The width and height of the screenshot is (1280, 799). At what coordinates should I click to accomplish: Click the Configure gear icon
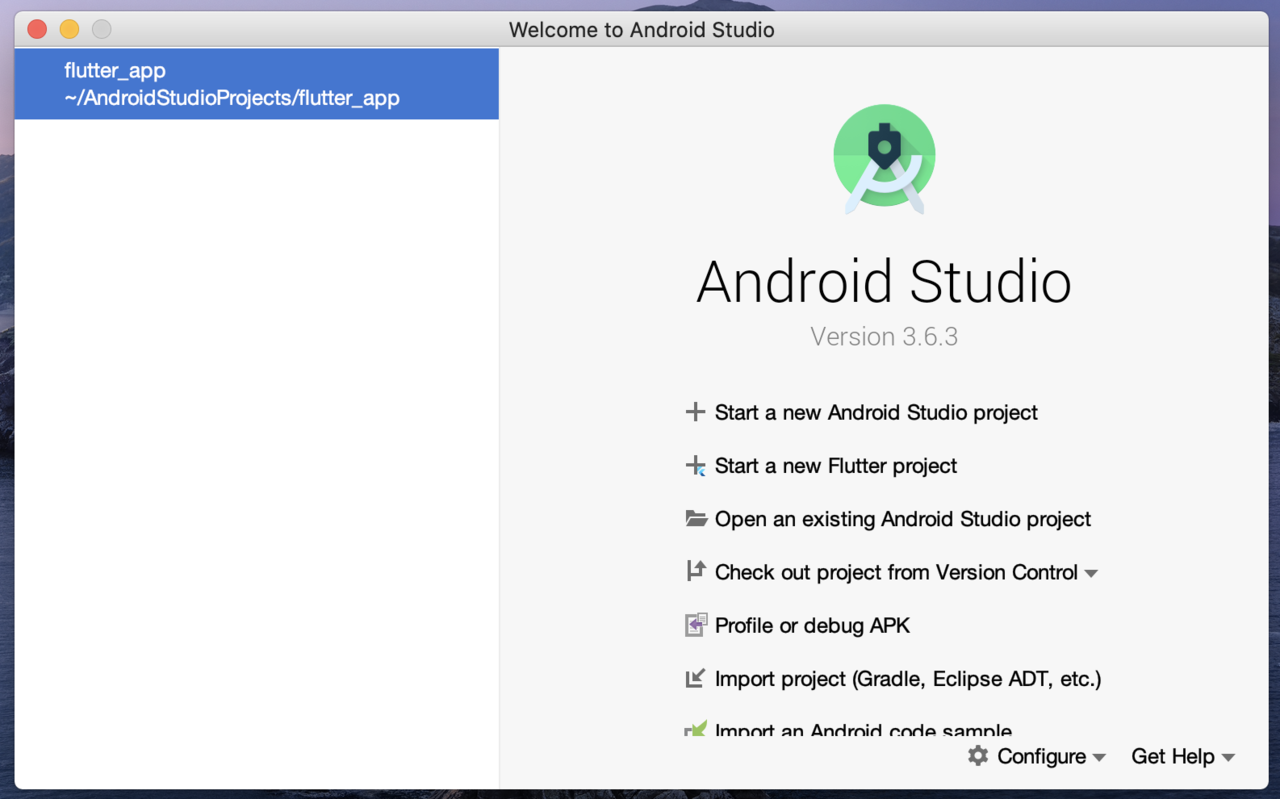coord(978,756)
